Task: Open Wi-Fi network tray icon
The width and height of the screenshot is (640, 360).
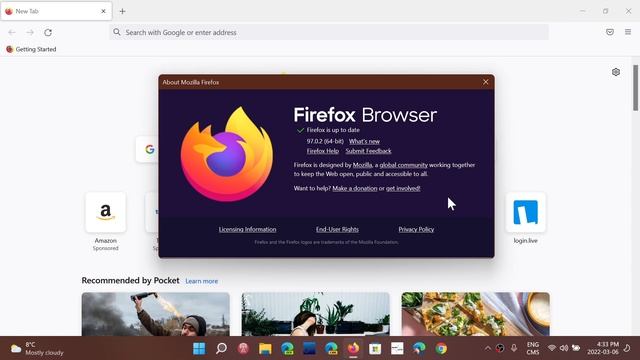Action: tap(552, 349)
